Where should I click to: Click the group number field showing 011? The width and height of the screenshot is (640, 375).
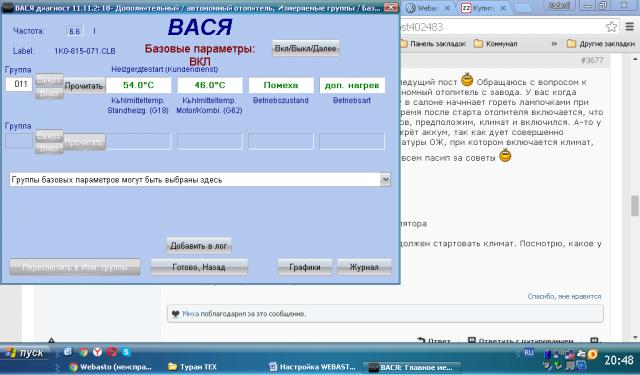19,84
